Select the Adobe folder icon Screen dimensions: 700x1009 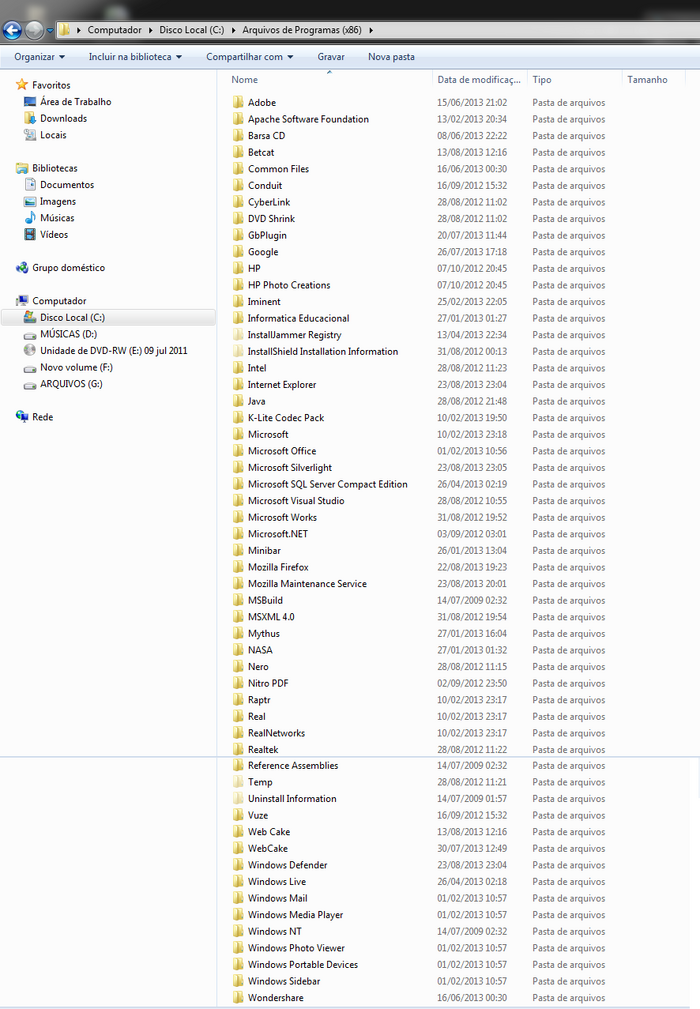coord(238,102)
